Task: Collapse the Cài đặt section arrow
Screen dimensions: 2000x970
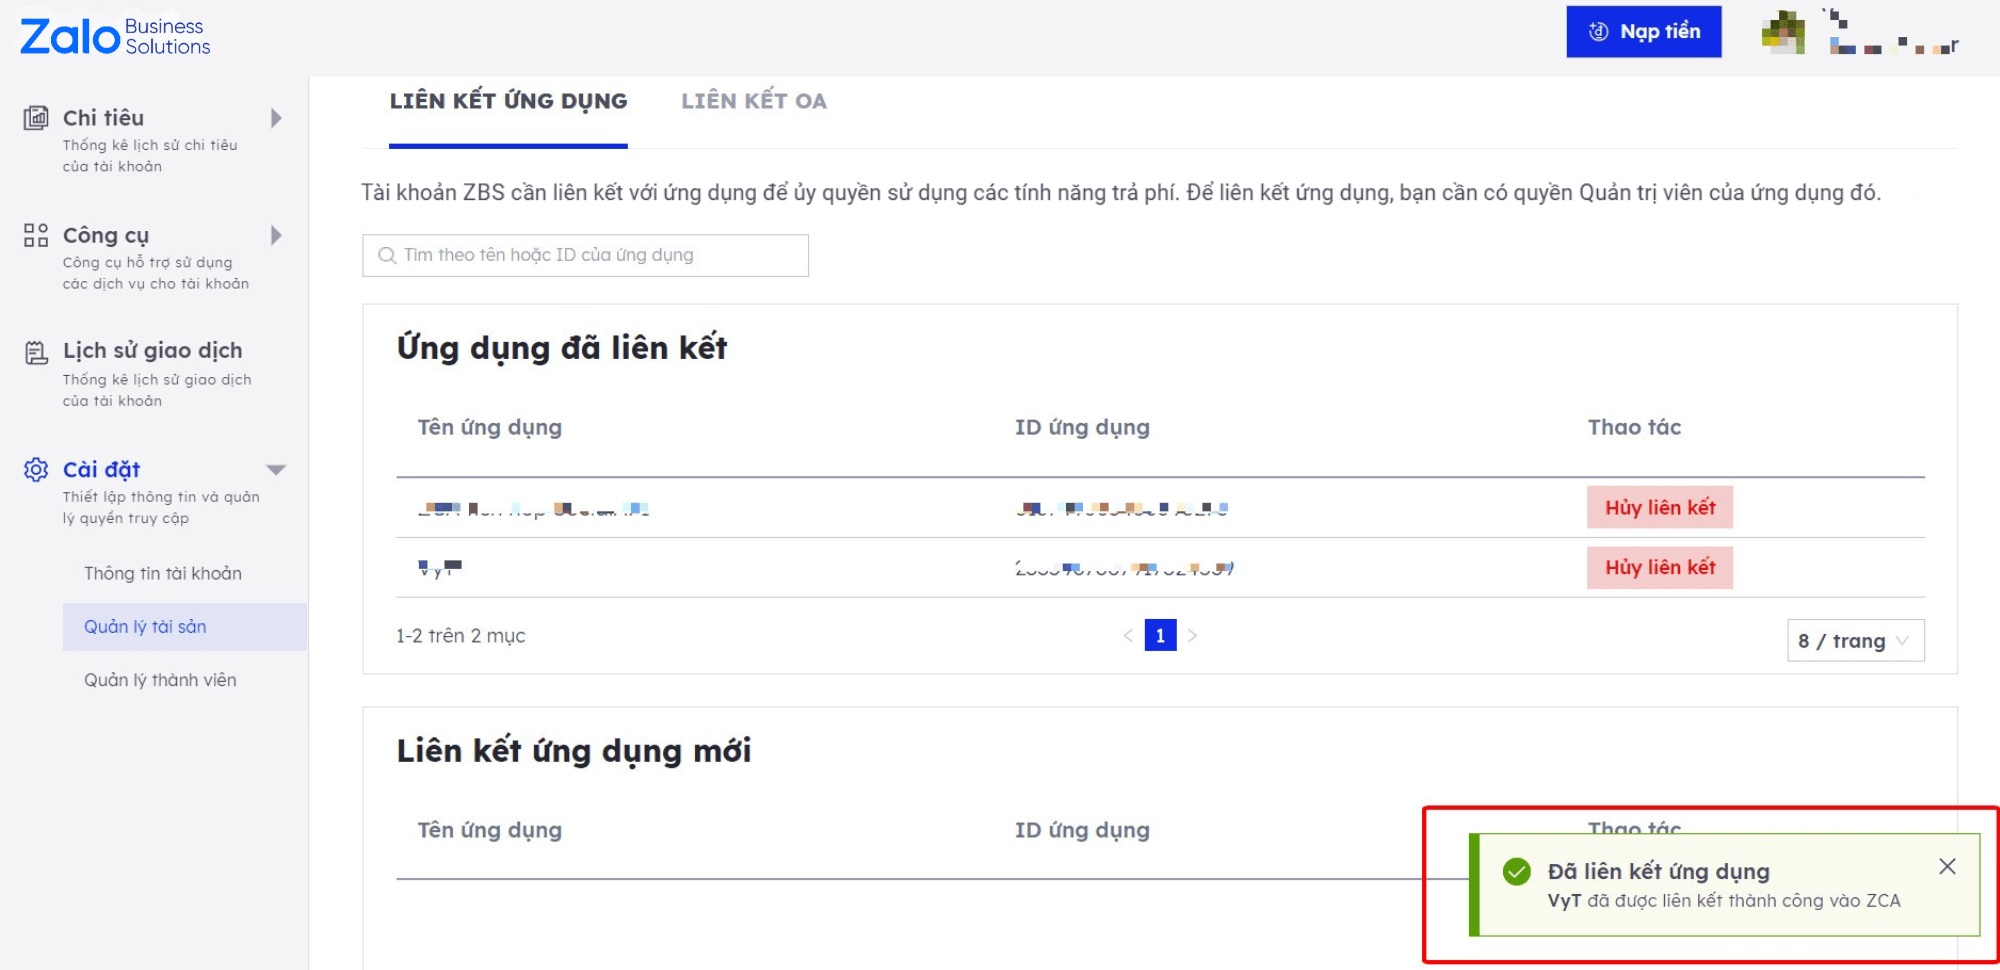Action: (276, 470)
